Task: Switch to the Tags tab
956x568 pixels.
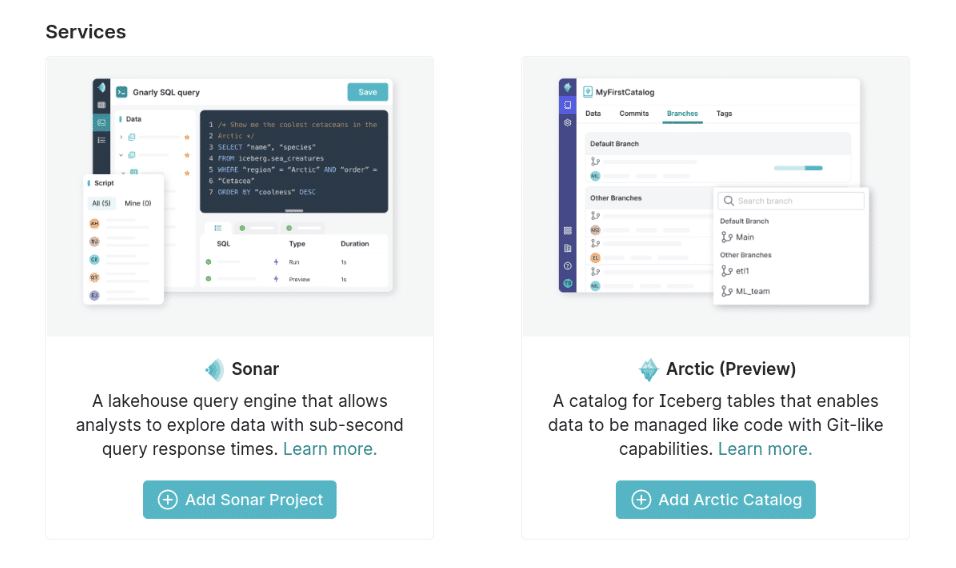Action: coord(724,113)
